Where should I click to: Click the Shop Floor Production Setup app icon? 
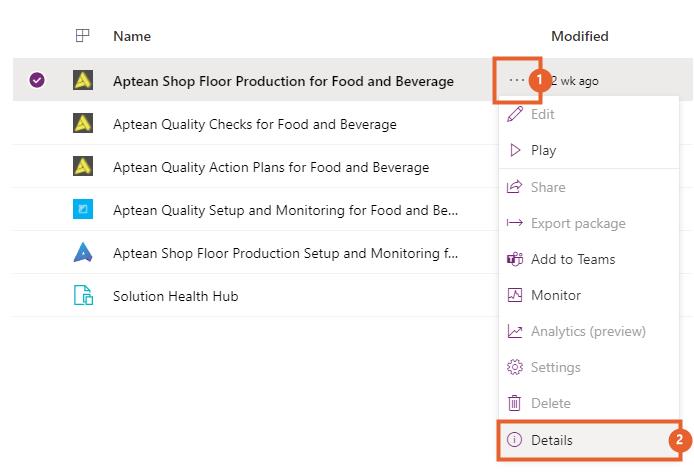(x=83, y=253)
